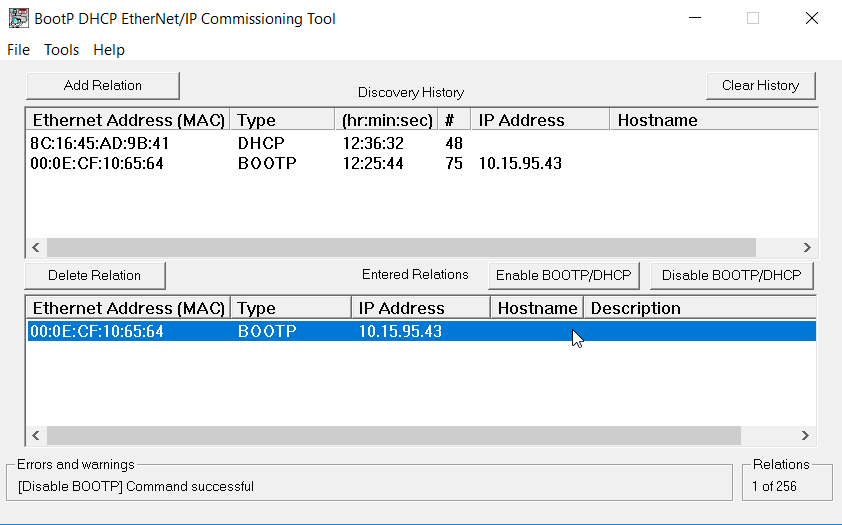Click Enable BOOTP/DHCP button

tap(563, 275)
